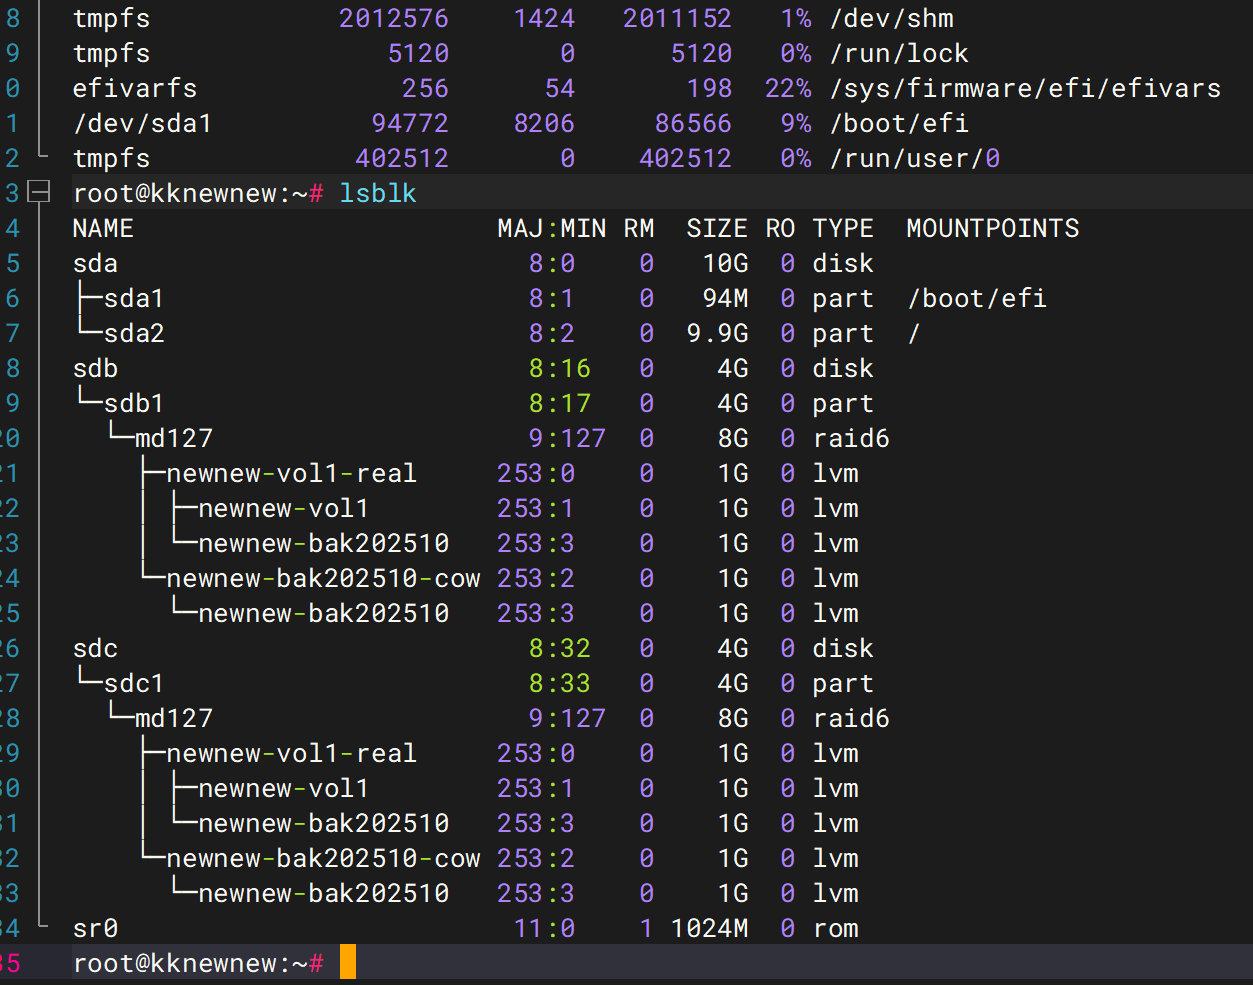Click the /dev/shm mount path
Screen dimensions: 1253x985
click(x=892, y=18)
